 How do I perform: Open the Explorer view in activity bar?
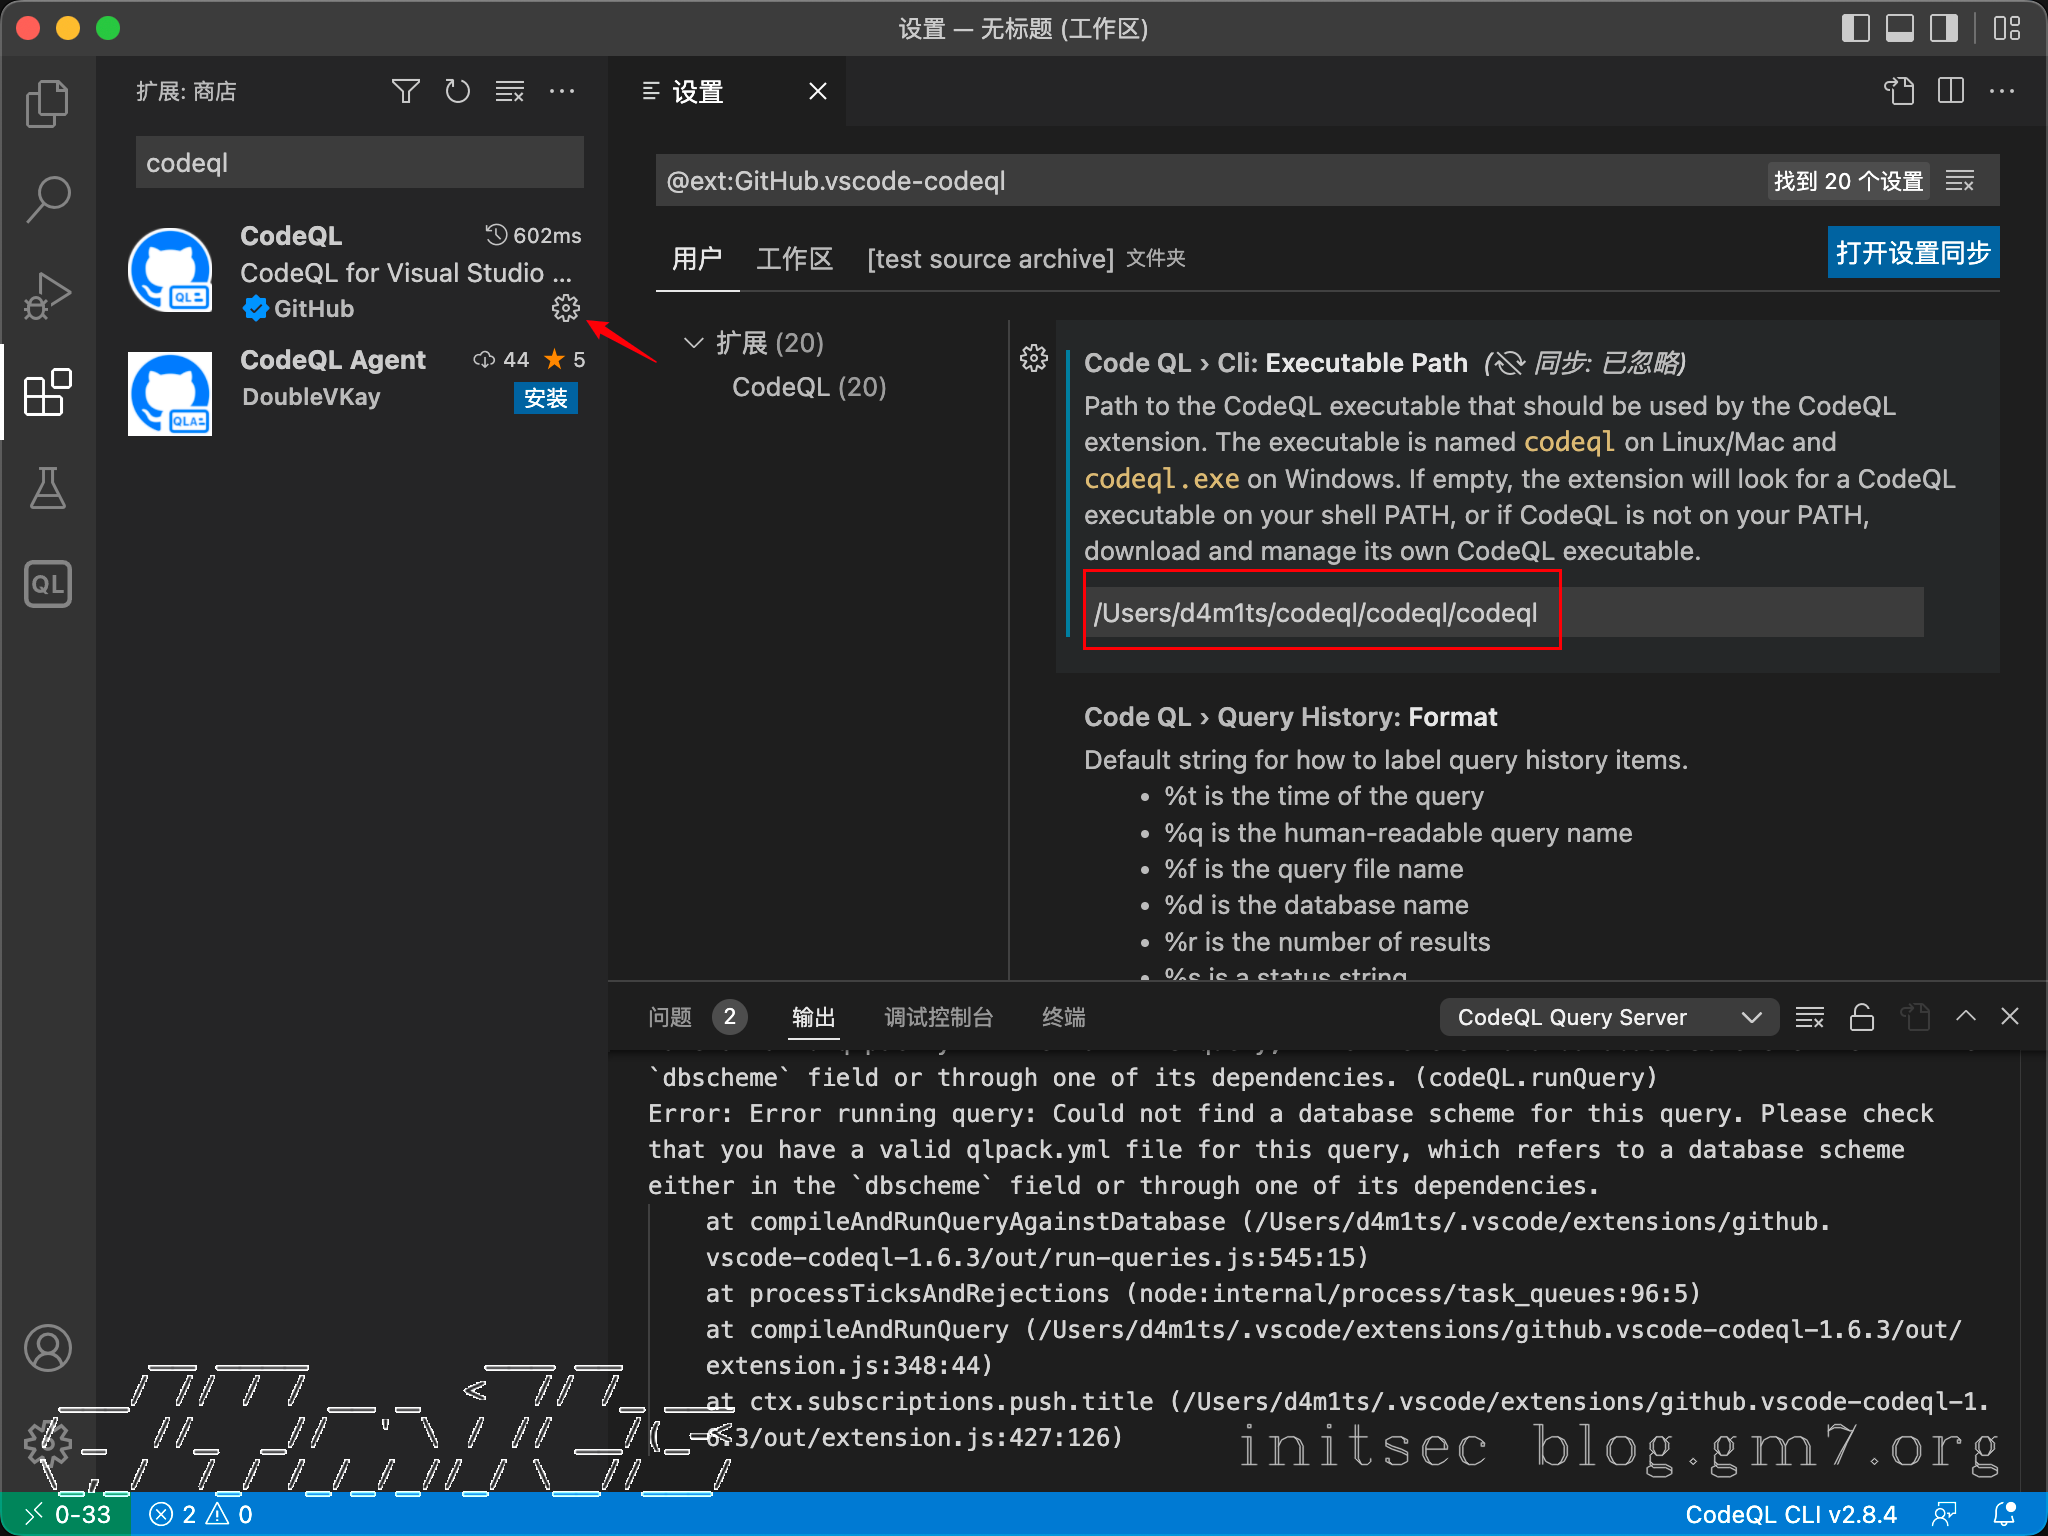coord(47,104)
